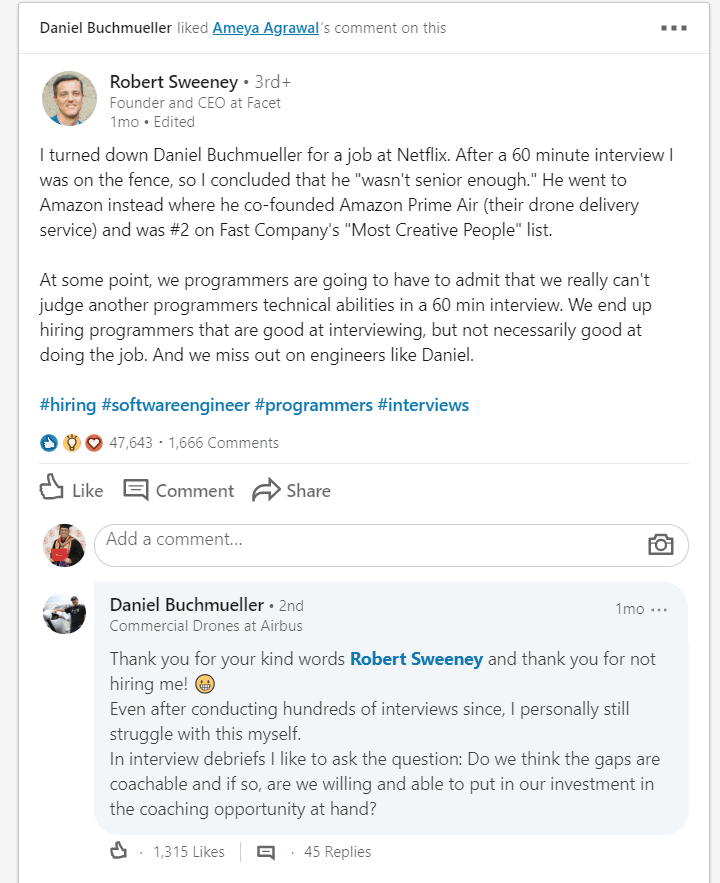Click the lightbulb insightful reaction icon
The width and height of the screenshot is (720, 883).
(71, 443)
